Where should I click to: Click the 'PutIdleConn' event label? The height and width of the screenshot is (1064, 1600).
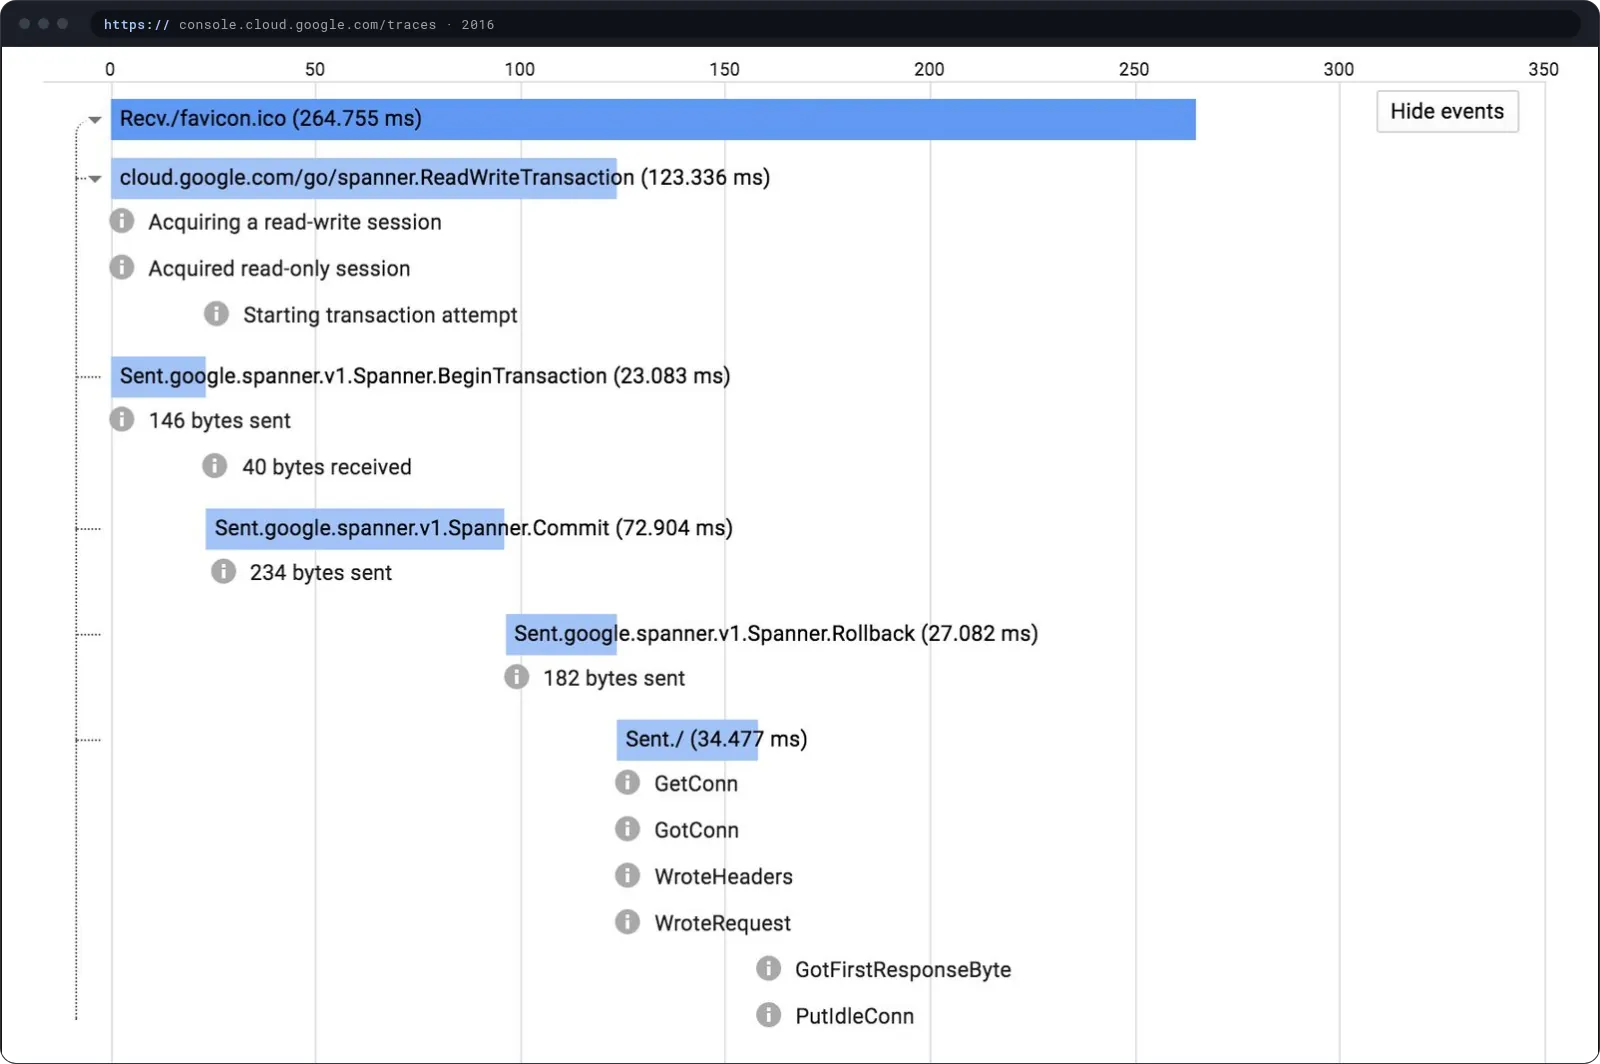[855, 1016]
